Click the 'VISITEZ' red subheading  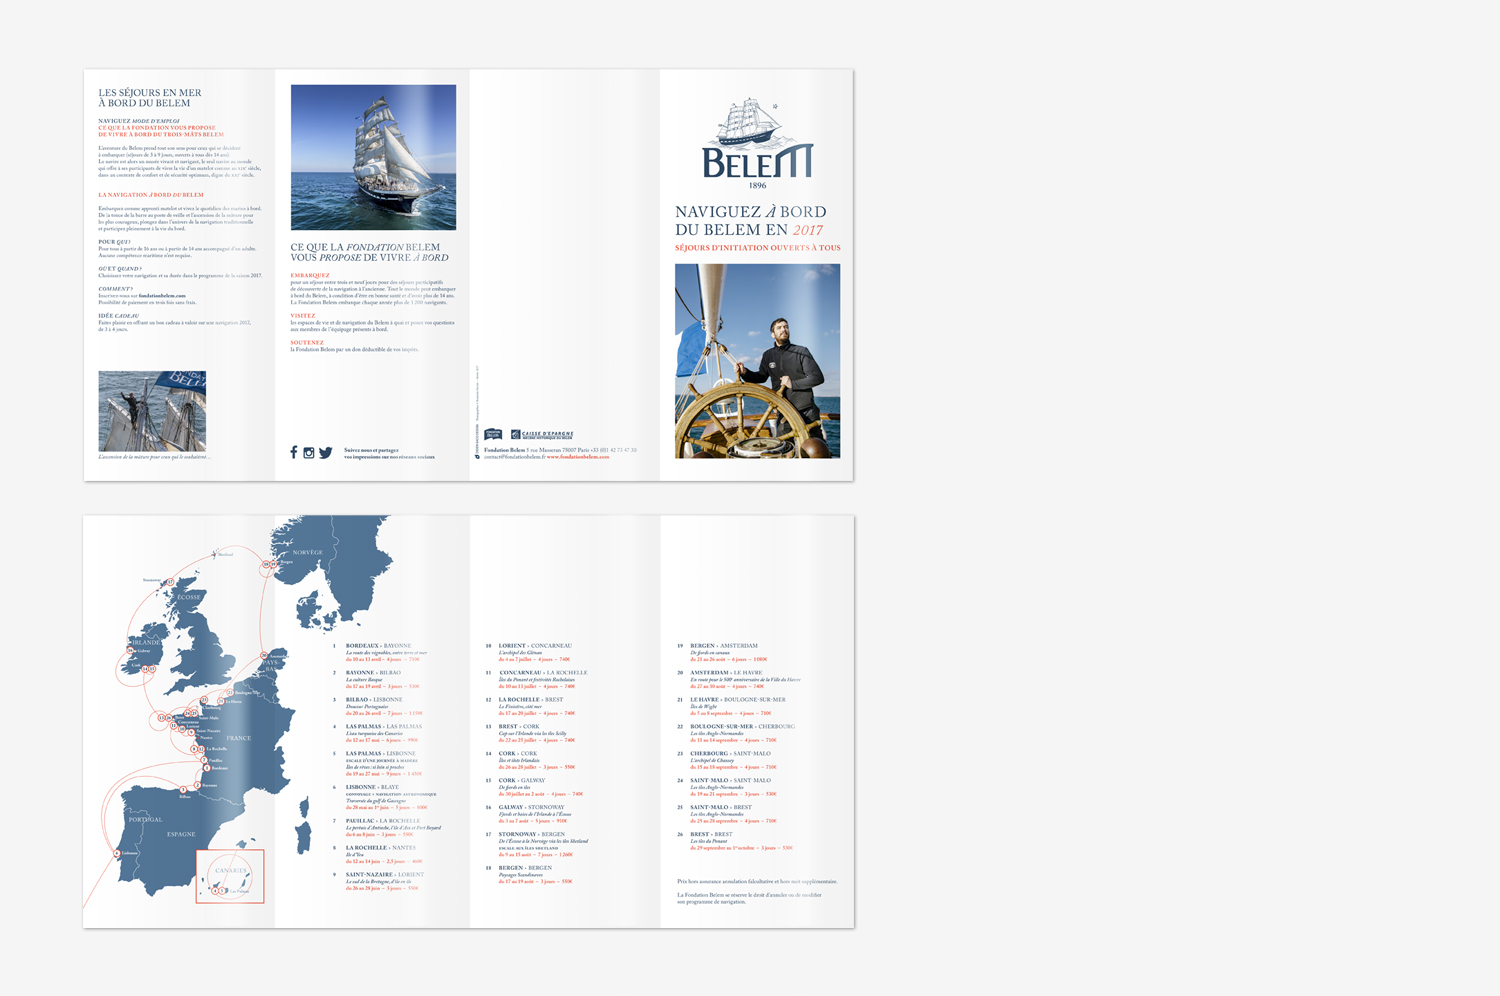(x=303, y=316)
